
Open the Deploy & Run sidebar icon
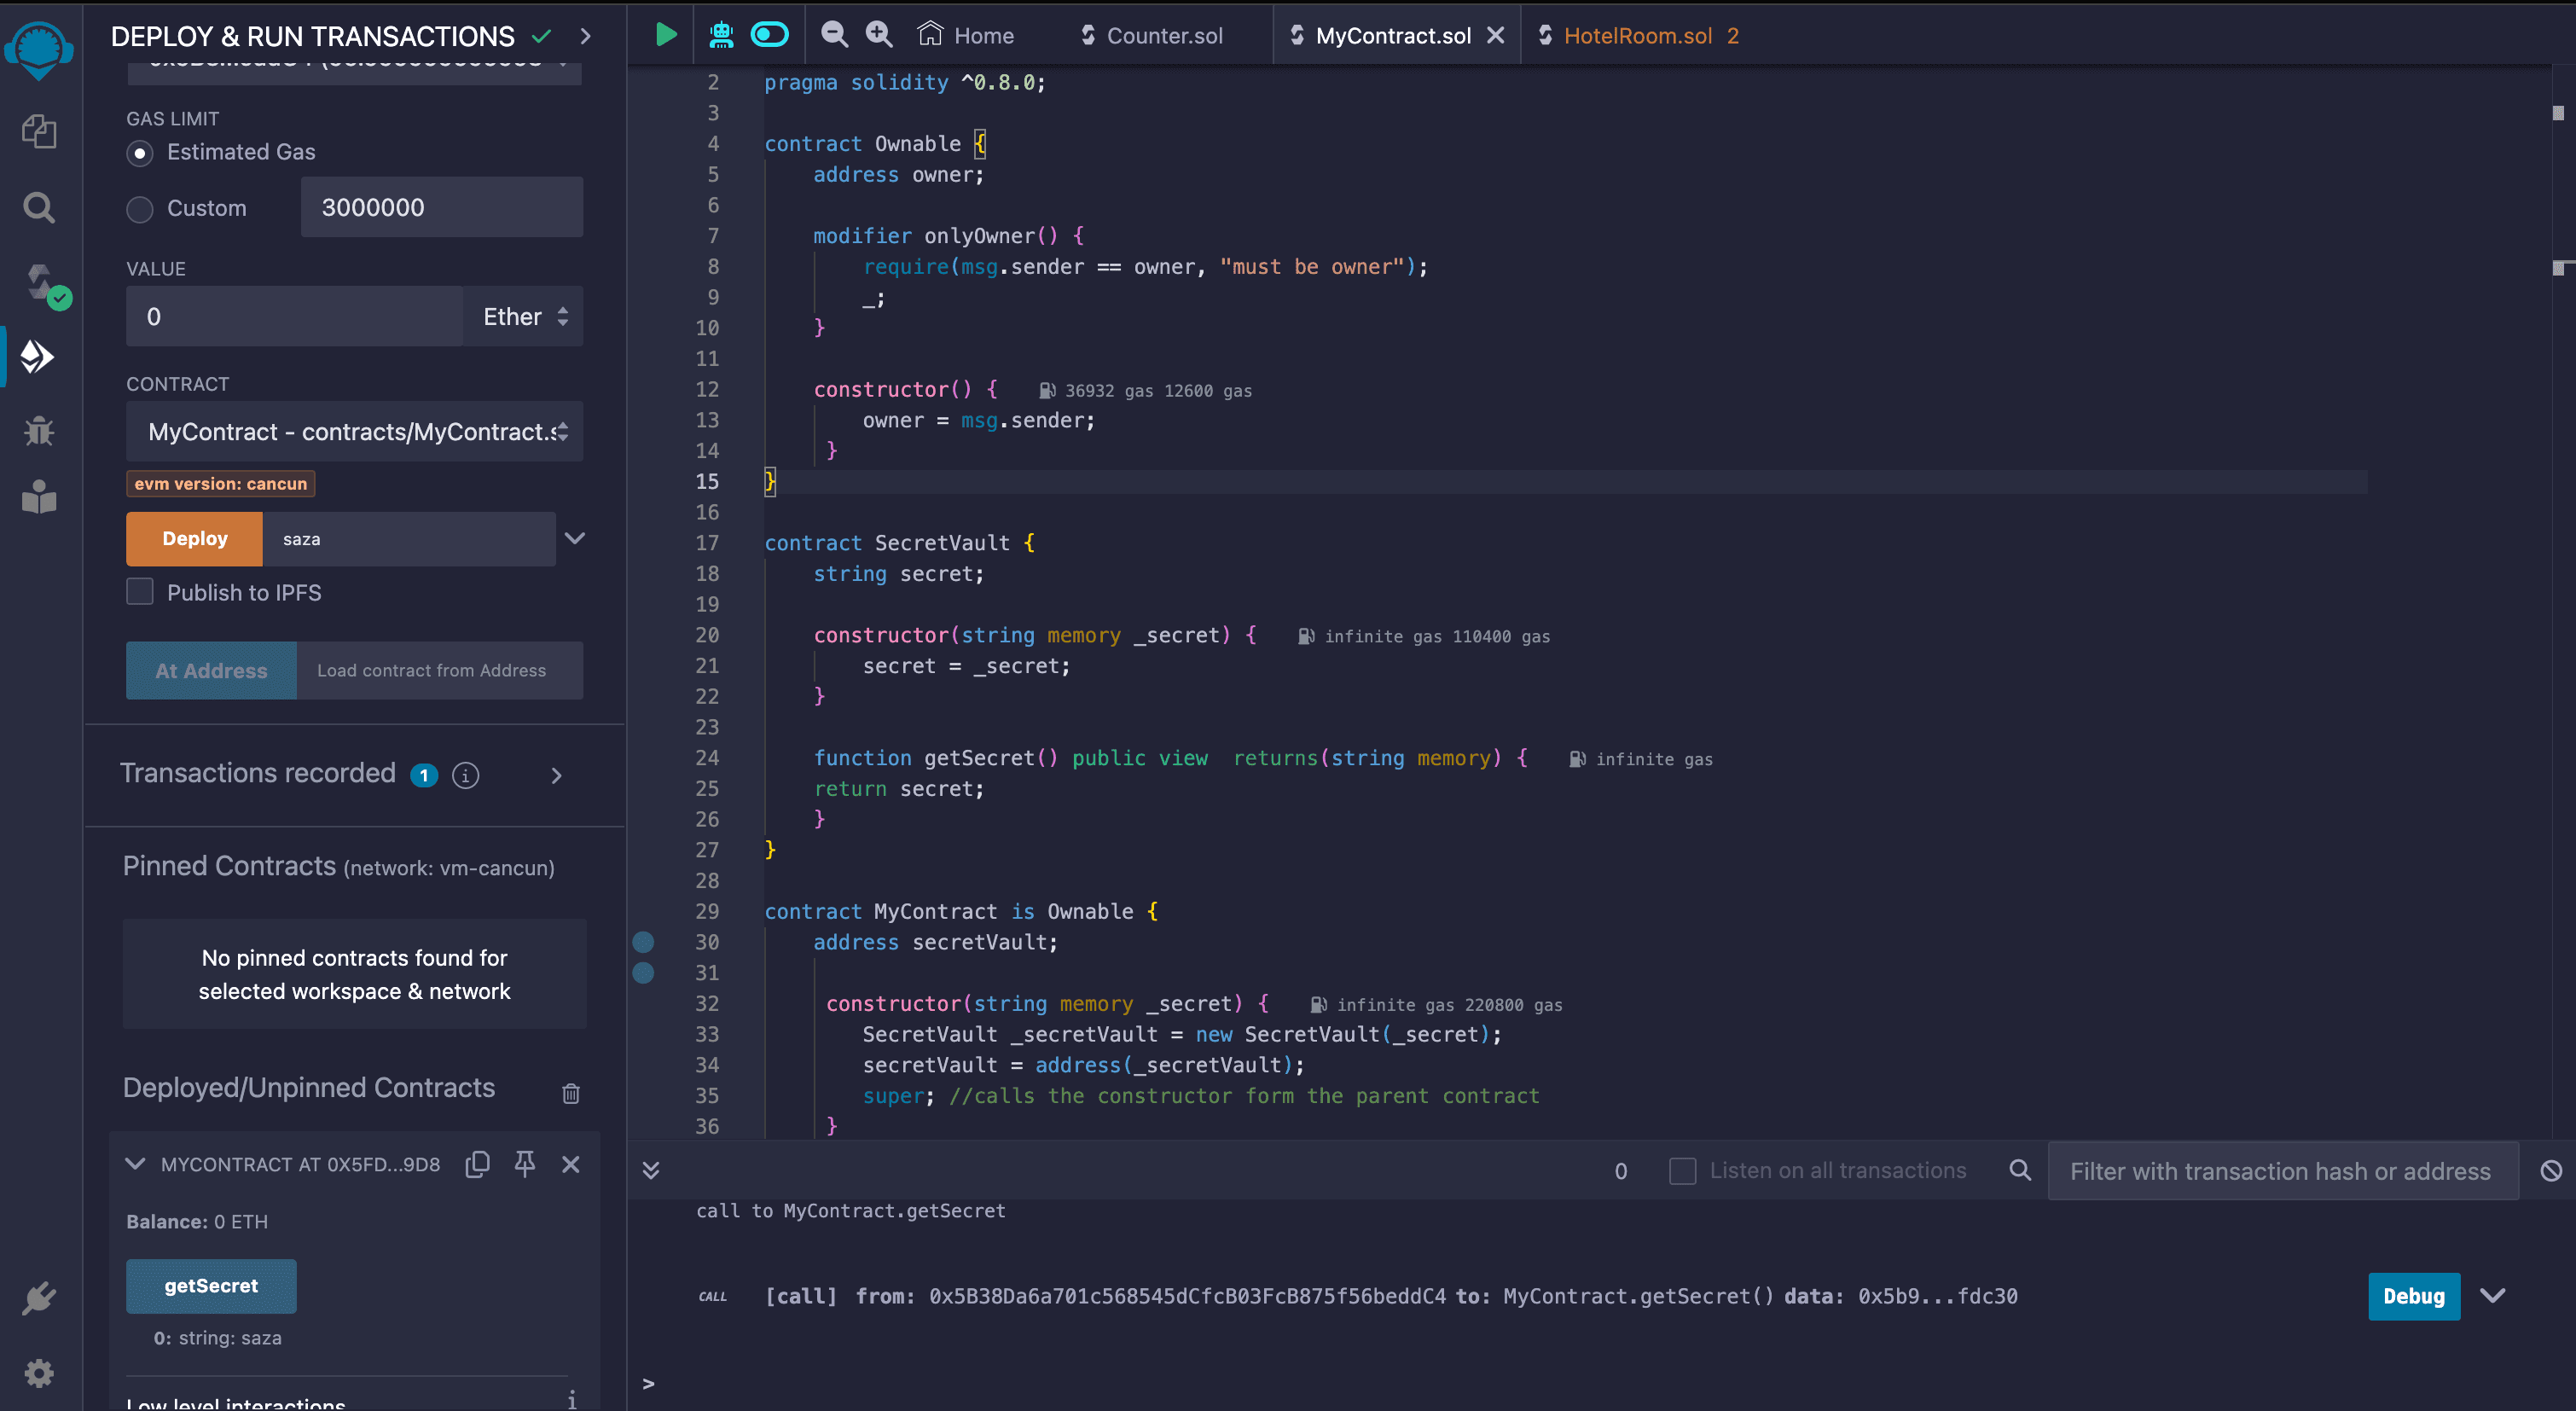(x=38, y=356)
